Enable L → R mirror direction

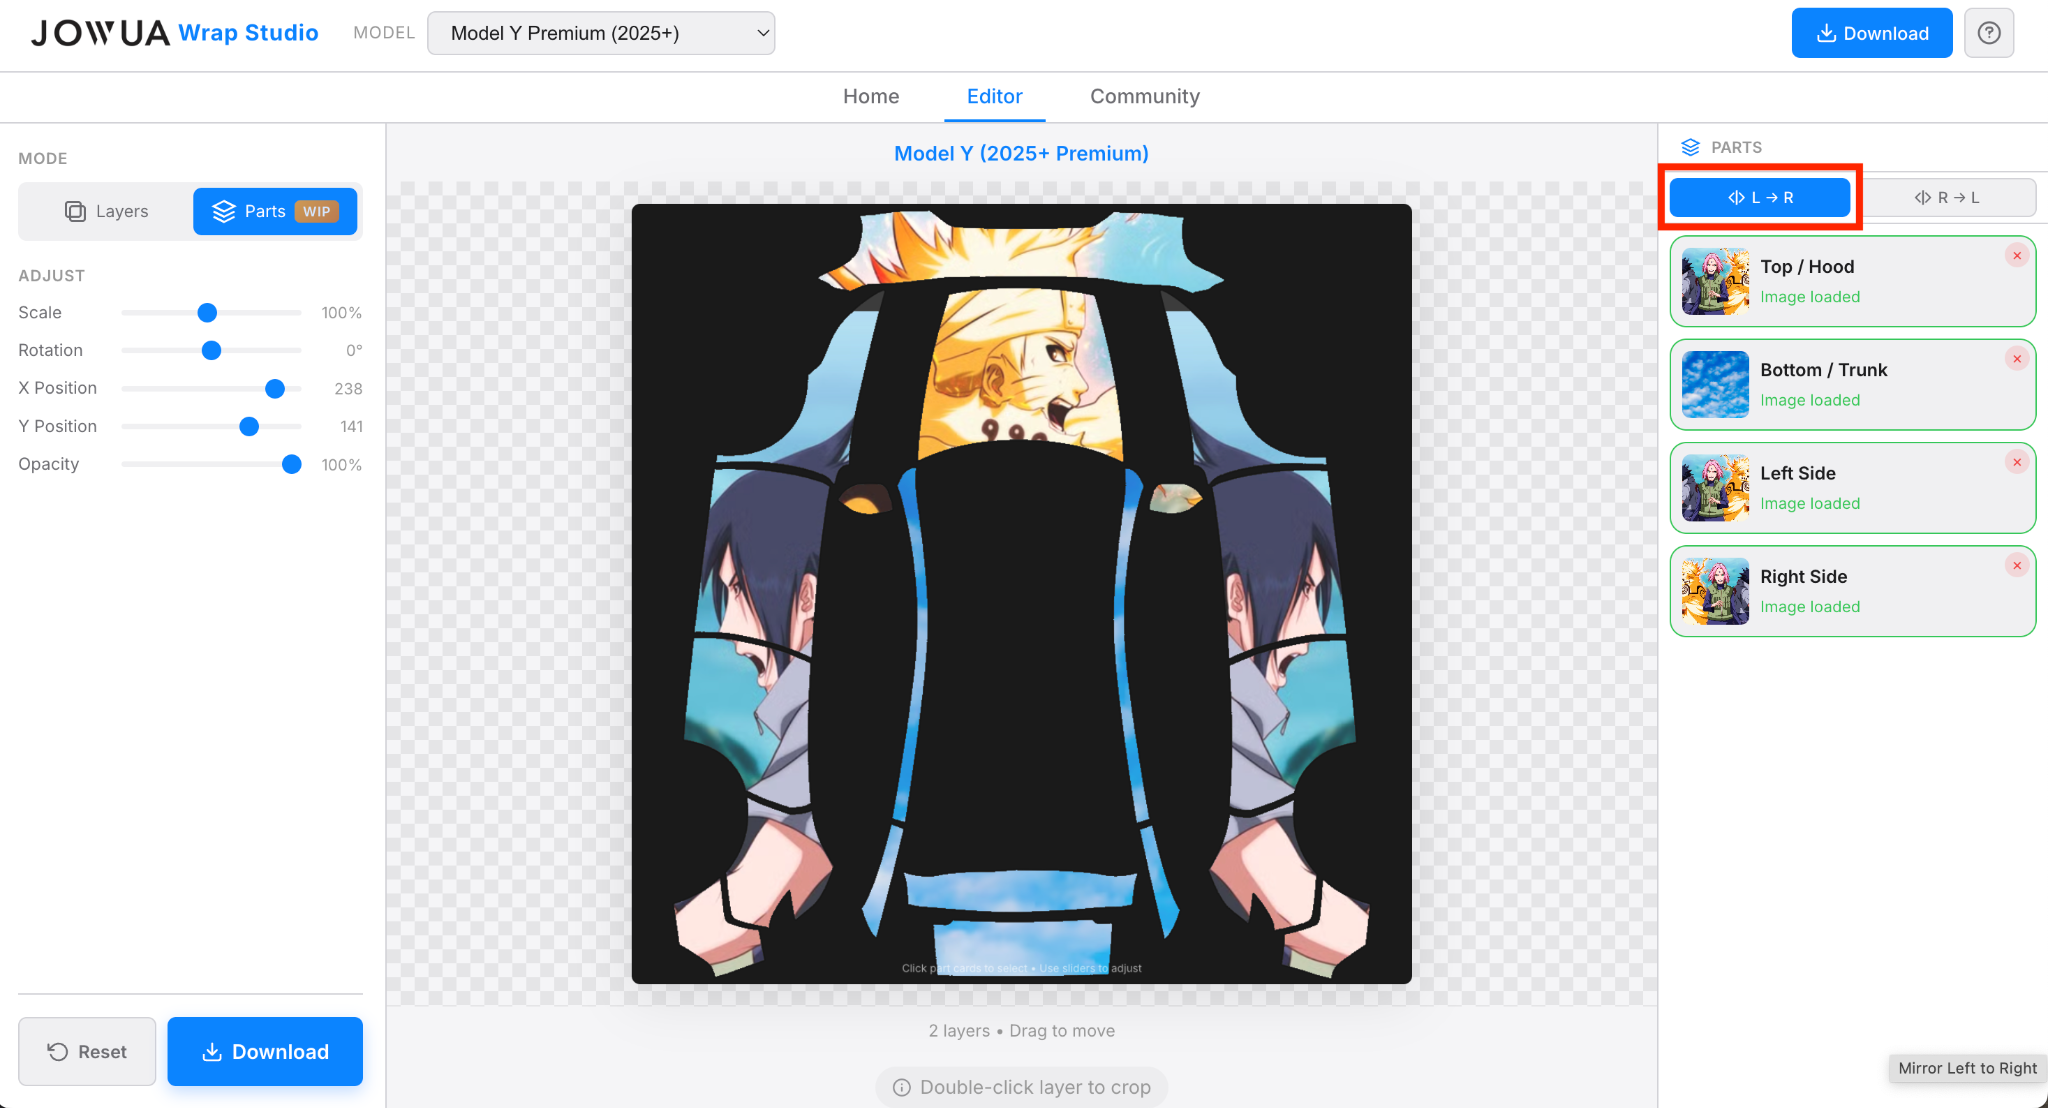1760,198
